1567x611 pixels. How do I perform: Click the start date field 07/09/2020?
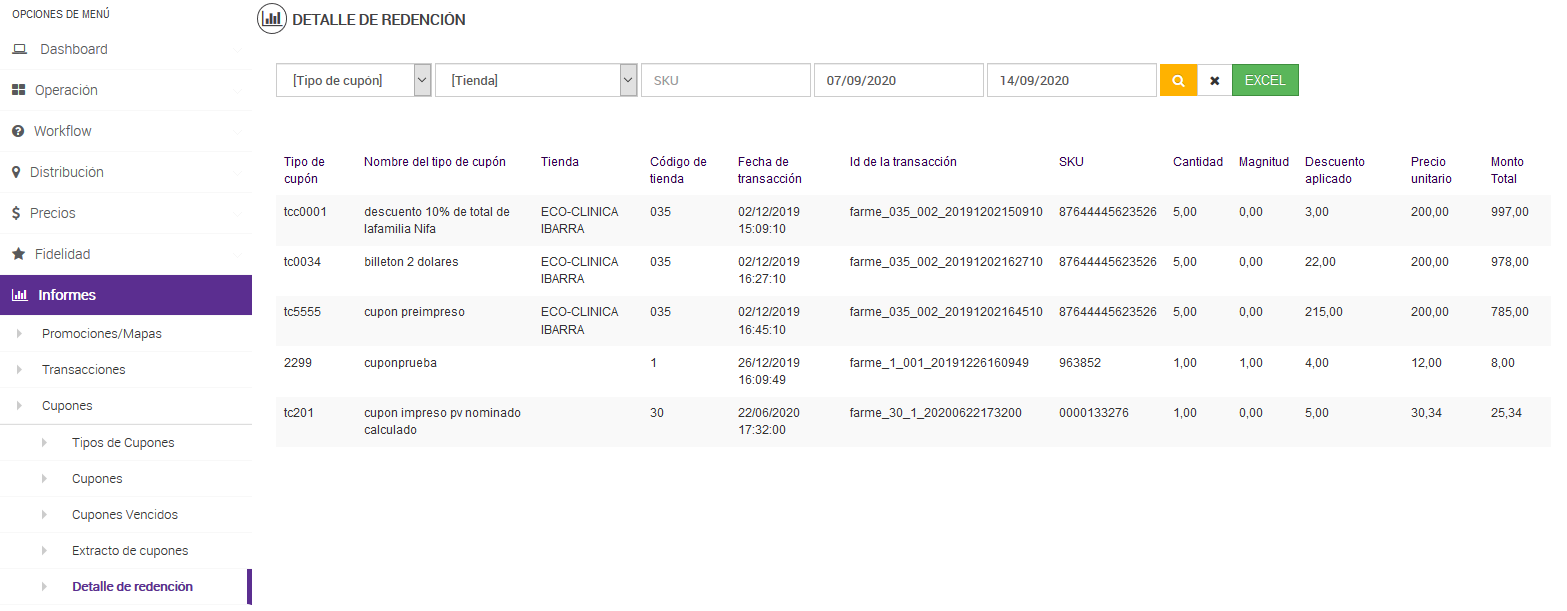pyautogui.click(x=898, y=80)
